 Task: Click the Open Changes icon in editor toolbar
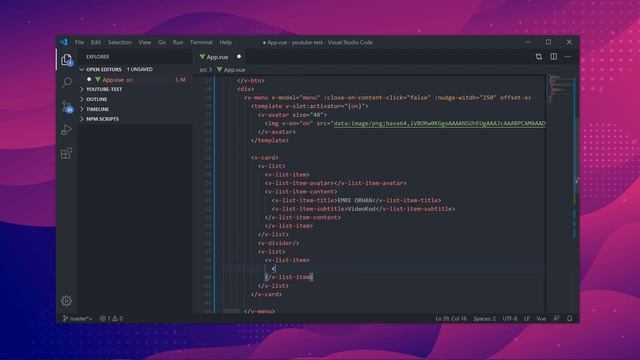[x=539, y=57]
